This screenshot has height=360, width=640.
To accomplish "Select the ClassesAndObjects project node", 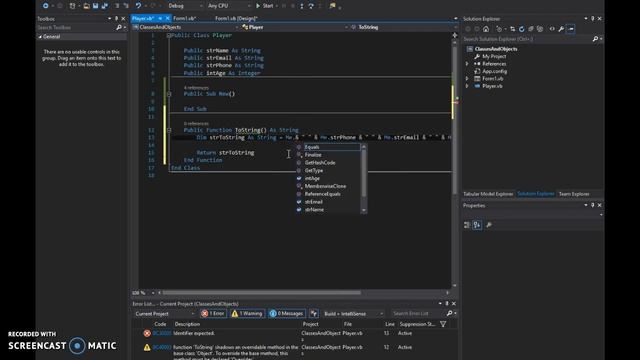I will click(496, 49).
